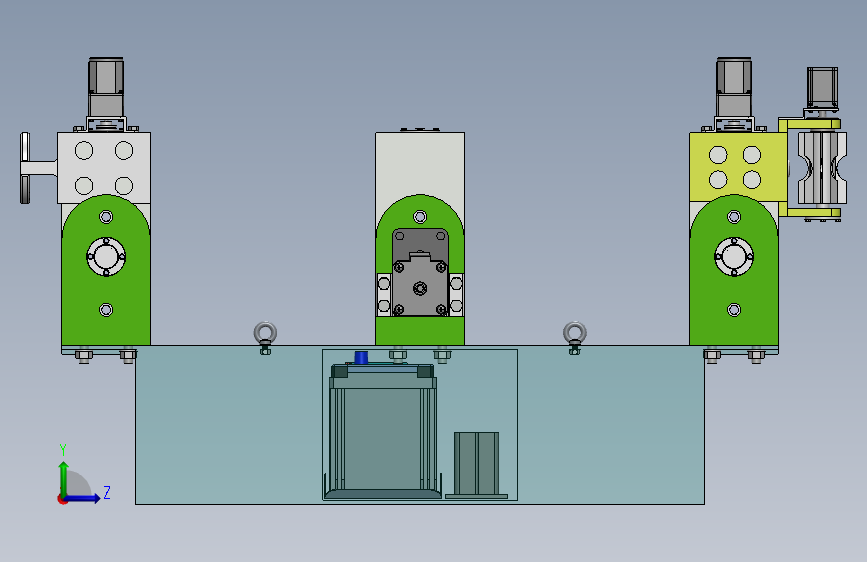867x562 pixels.
Task: Select the center green arched bracket top
Action: click(420, 213)
